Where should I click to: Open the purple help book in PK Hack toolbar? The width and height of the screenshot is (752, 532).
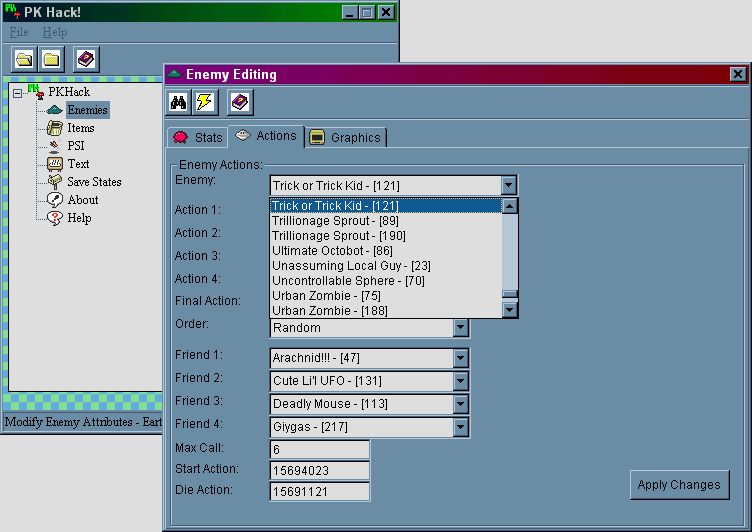tap(86, 59)
